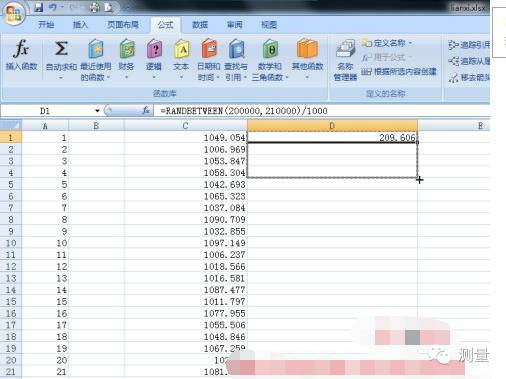Switch to the Data (数据) tab
This screenshot has width=506, height=379.
[x=200, y=25]
